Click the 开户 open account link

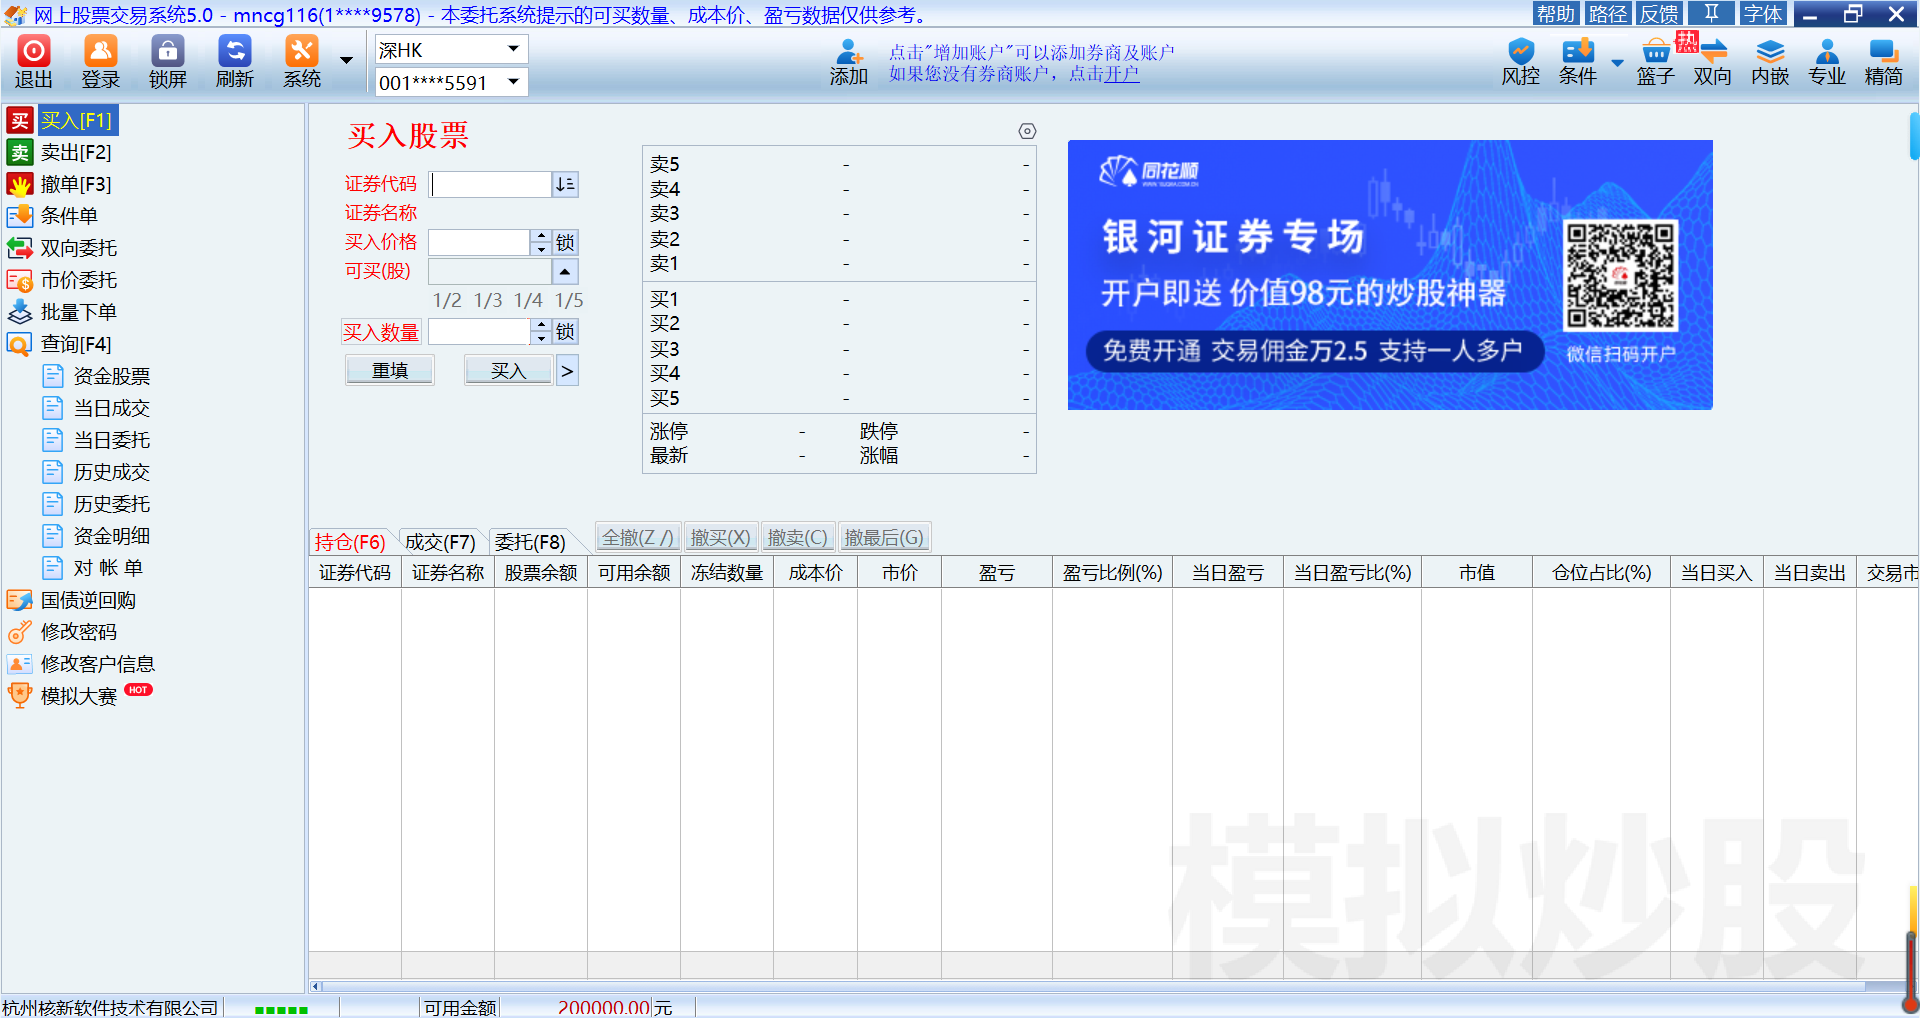coord(1122,74)
